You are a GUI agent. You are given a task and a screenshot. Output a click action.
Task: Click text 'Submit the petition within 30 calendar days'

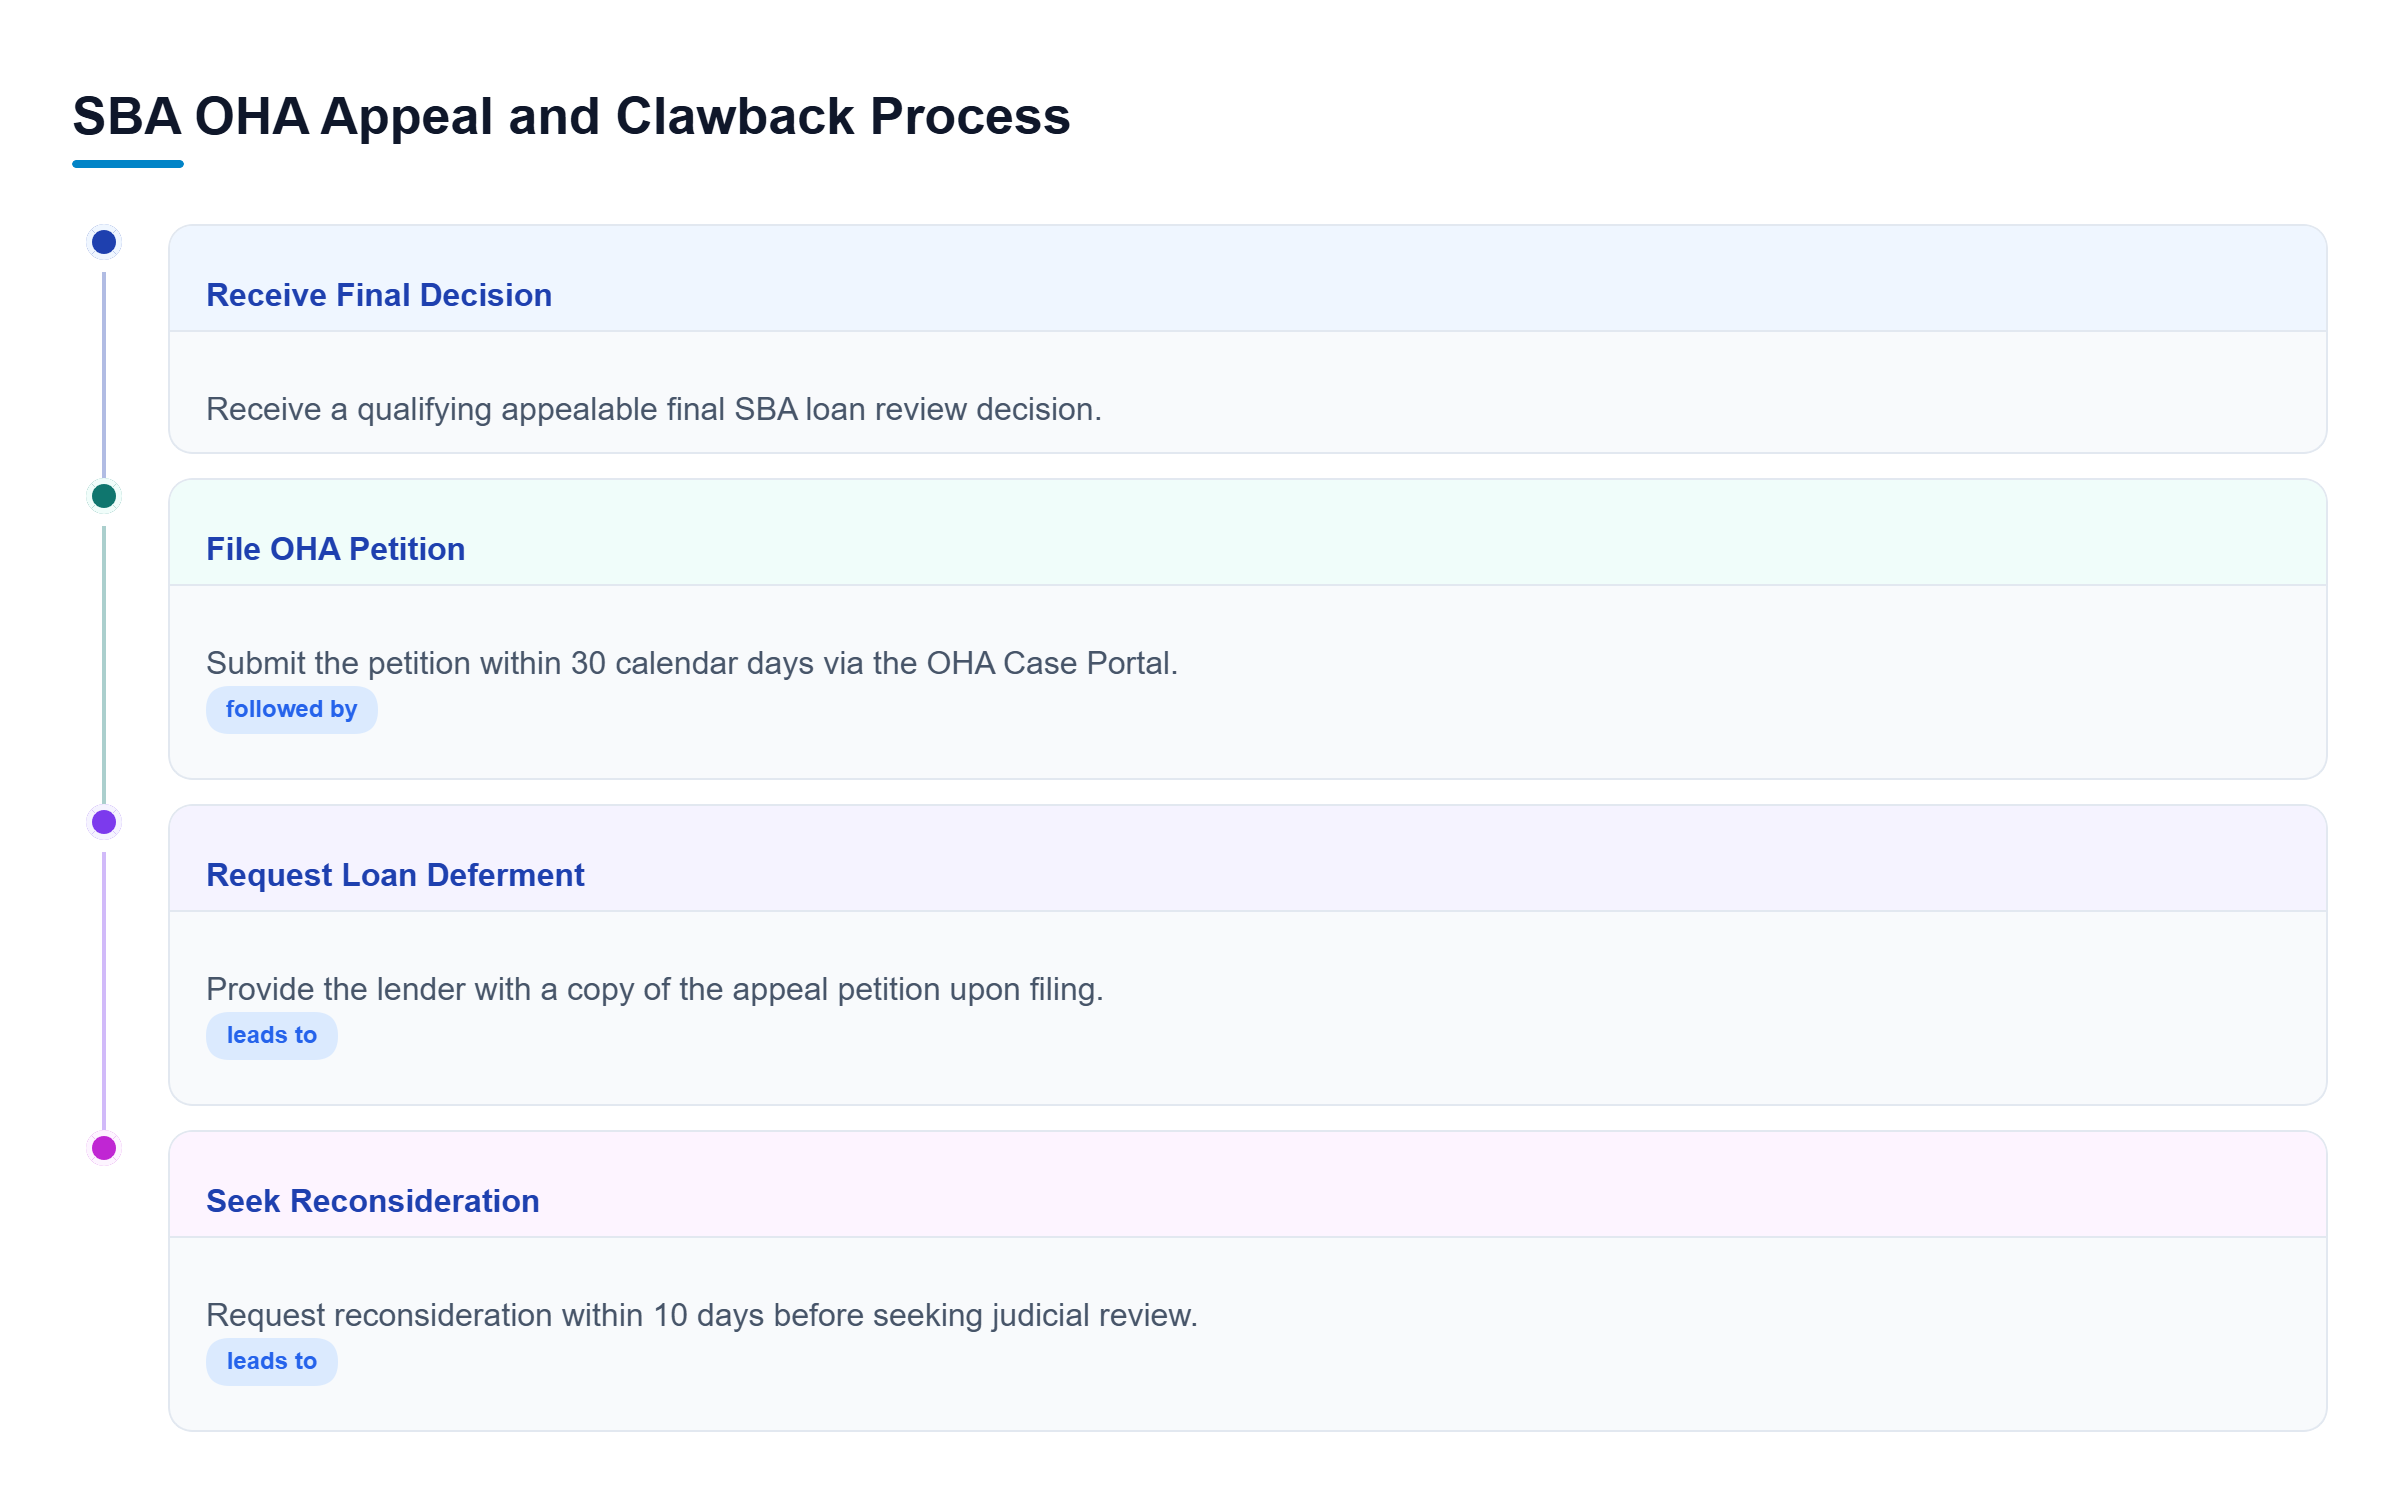click(510, 663)
